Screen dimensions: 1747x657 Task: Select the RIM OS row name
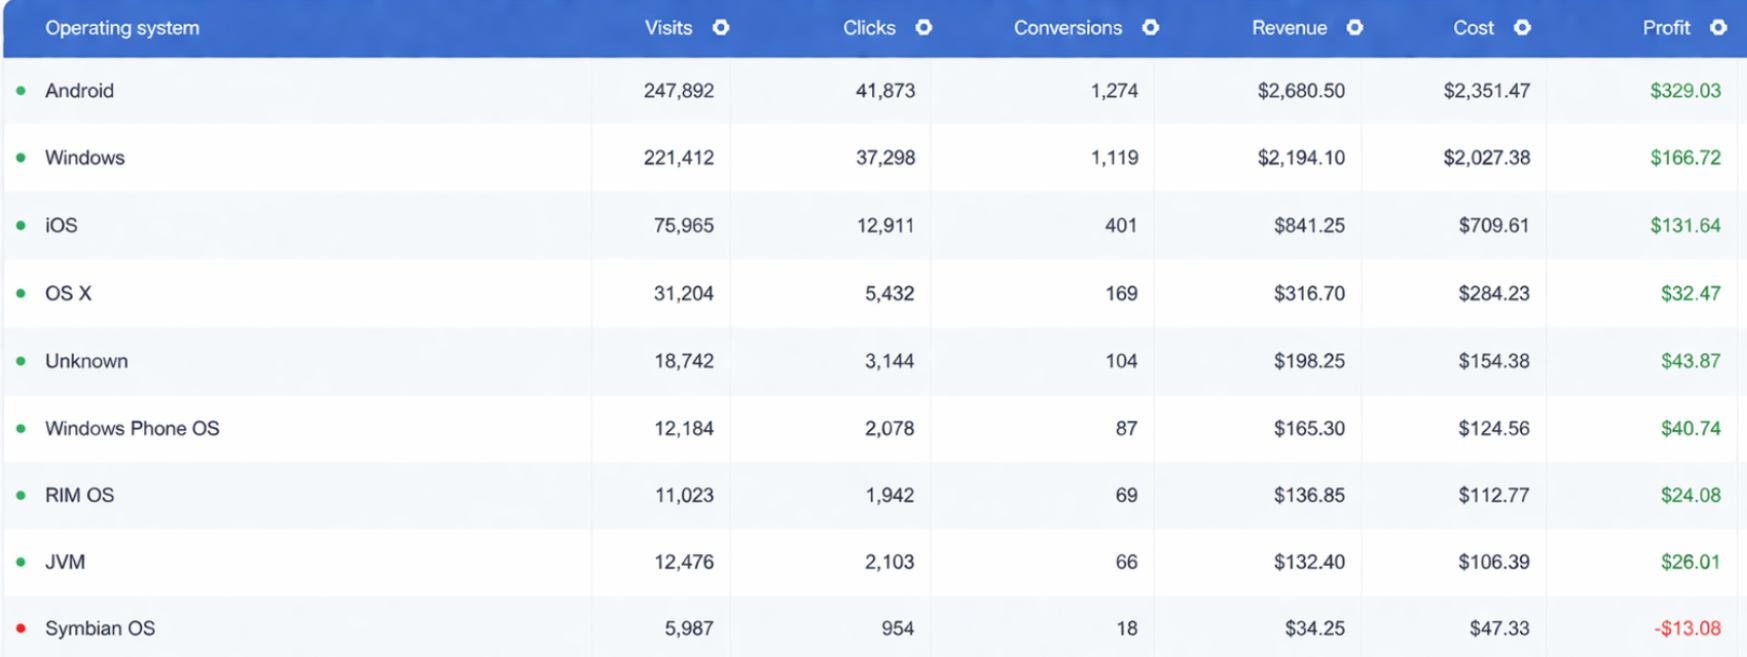[x=79, y=496]
